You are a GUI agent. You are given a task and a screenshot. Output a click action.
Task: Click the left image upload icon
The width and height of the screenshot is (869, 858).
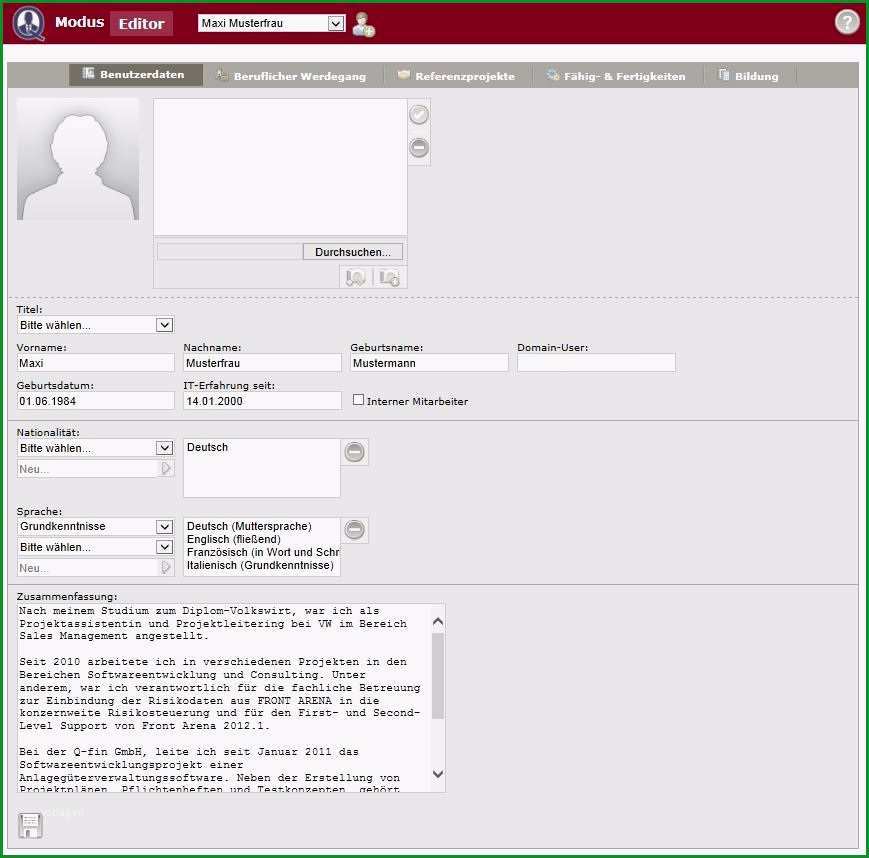pyautogui.click(x=355, y=277)
